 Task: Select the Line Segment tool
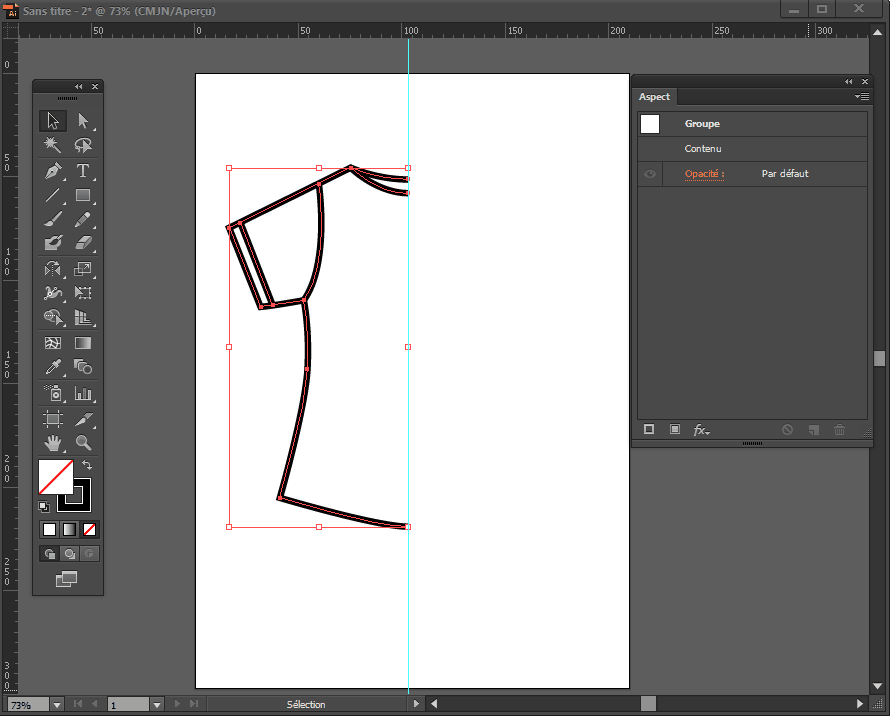53,195
